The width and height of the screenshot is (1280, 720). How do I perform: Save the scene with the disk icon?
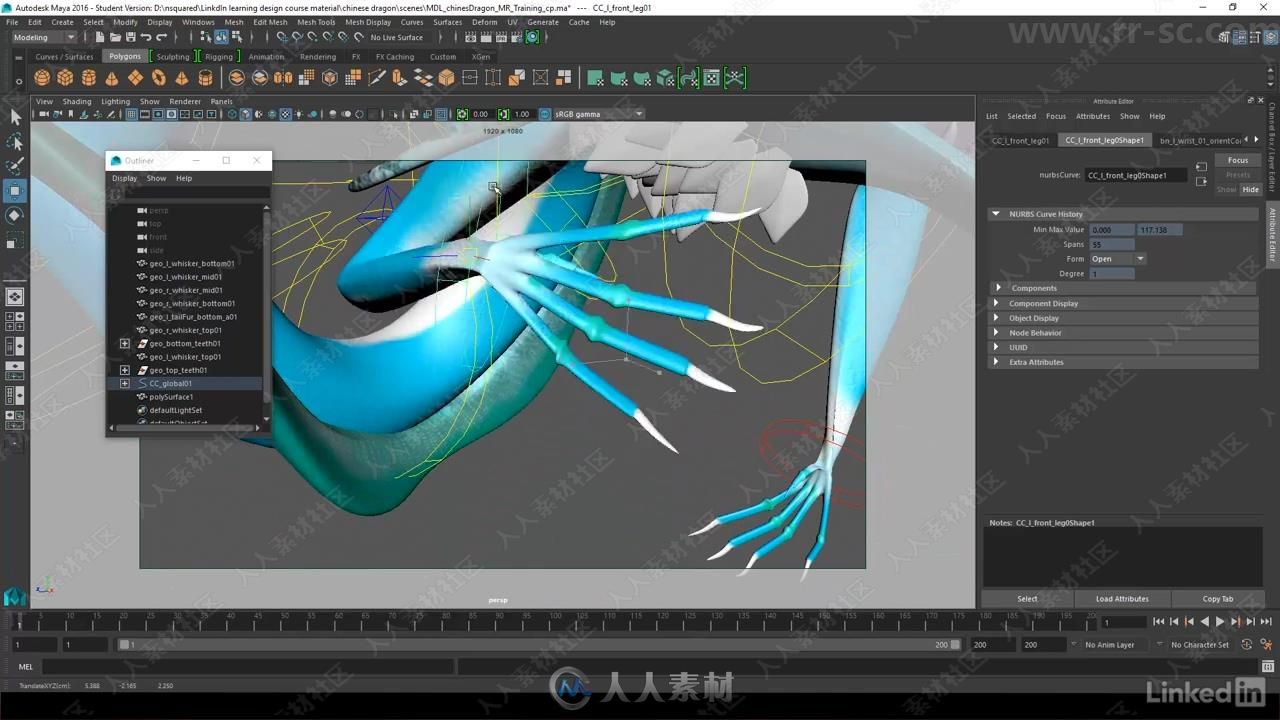[130, 37]
